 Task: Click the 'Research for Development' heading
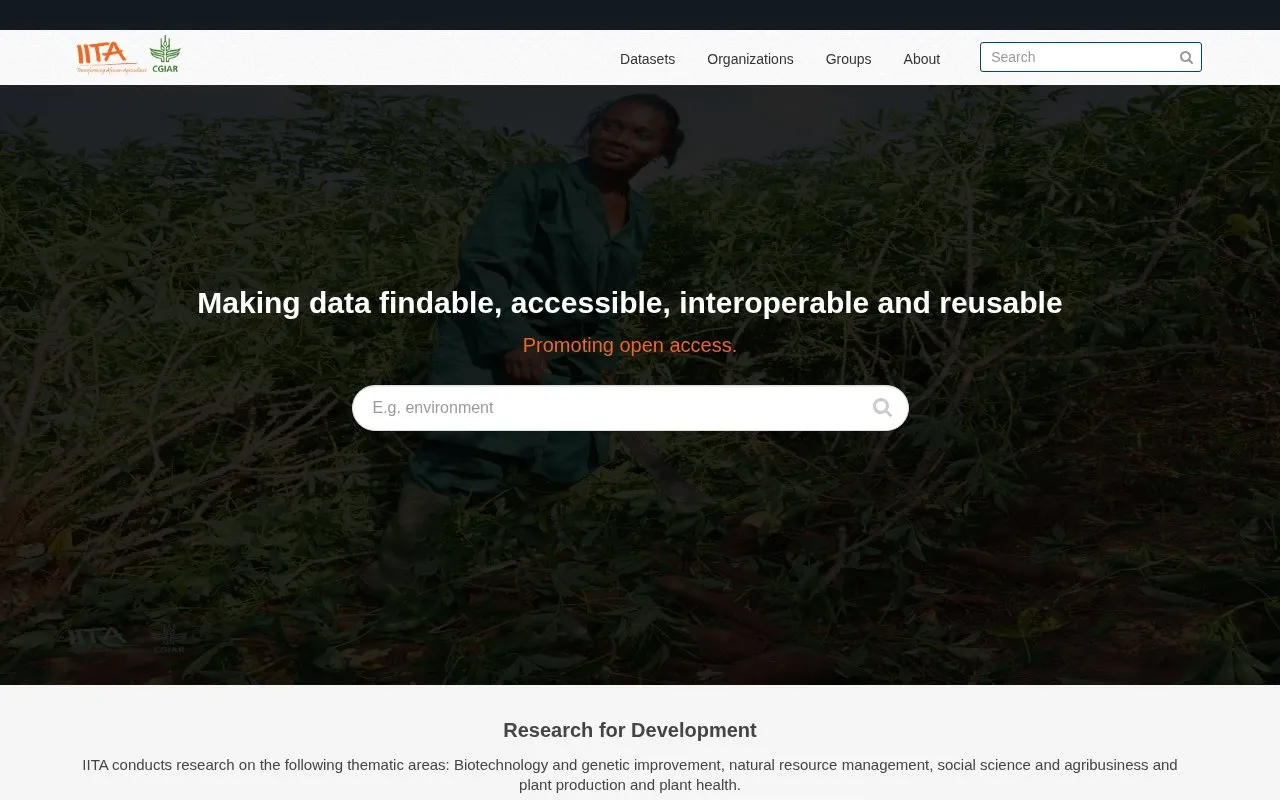(630, 730)
